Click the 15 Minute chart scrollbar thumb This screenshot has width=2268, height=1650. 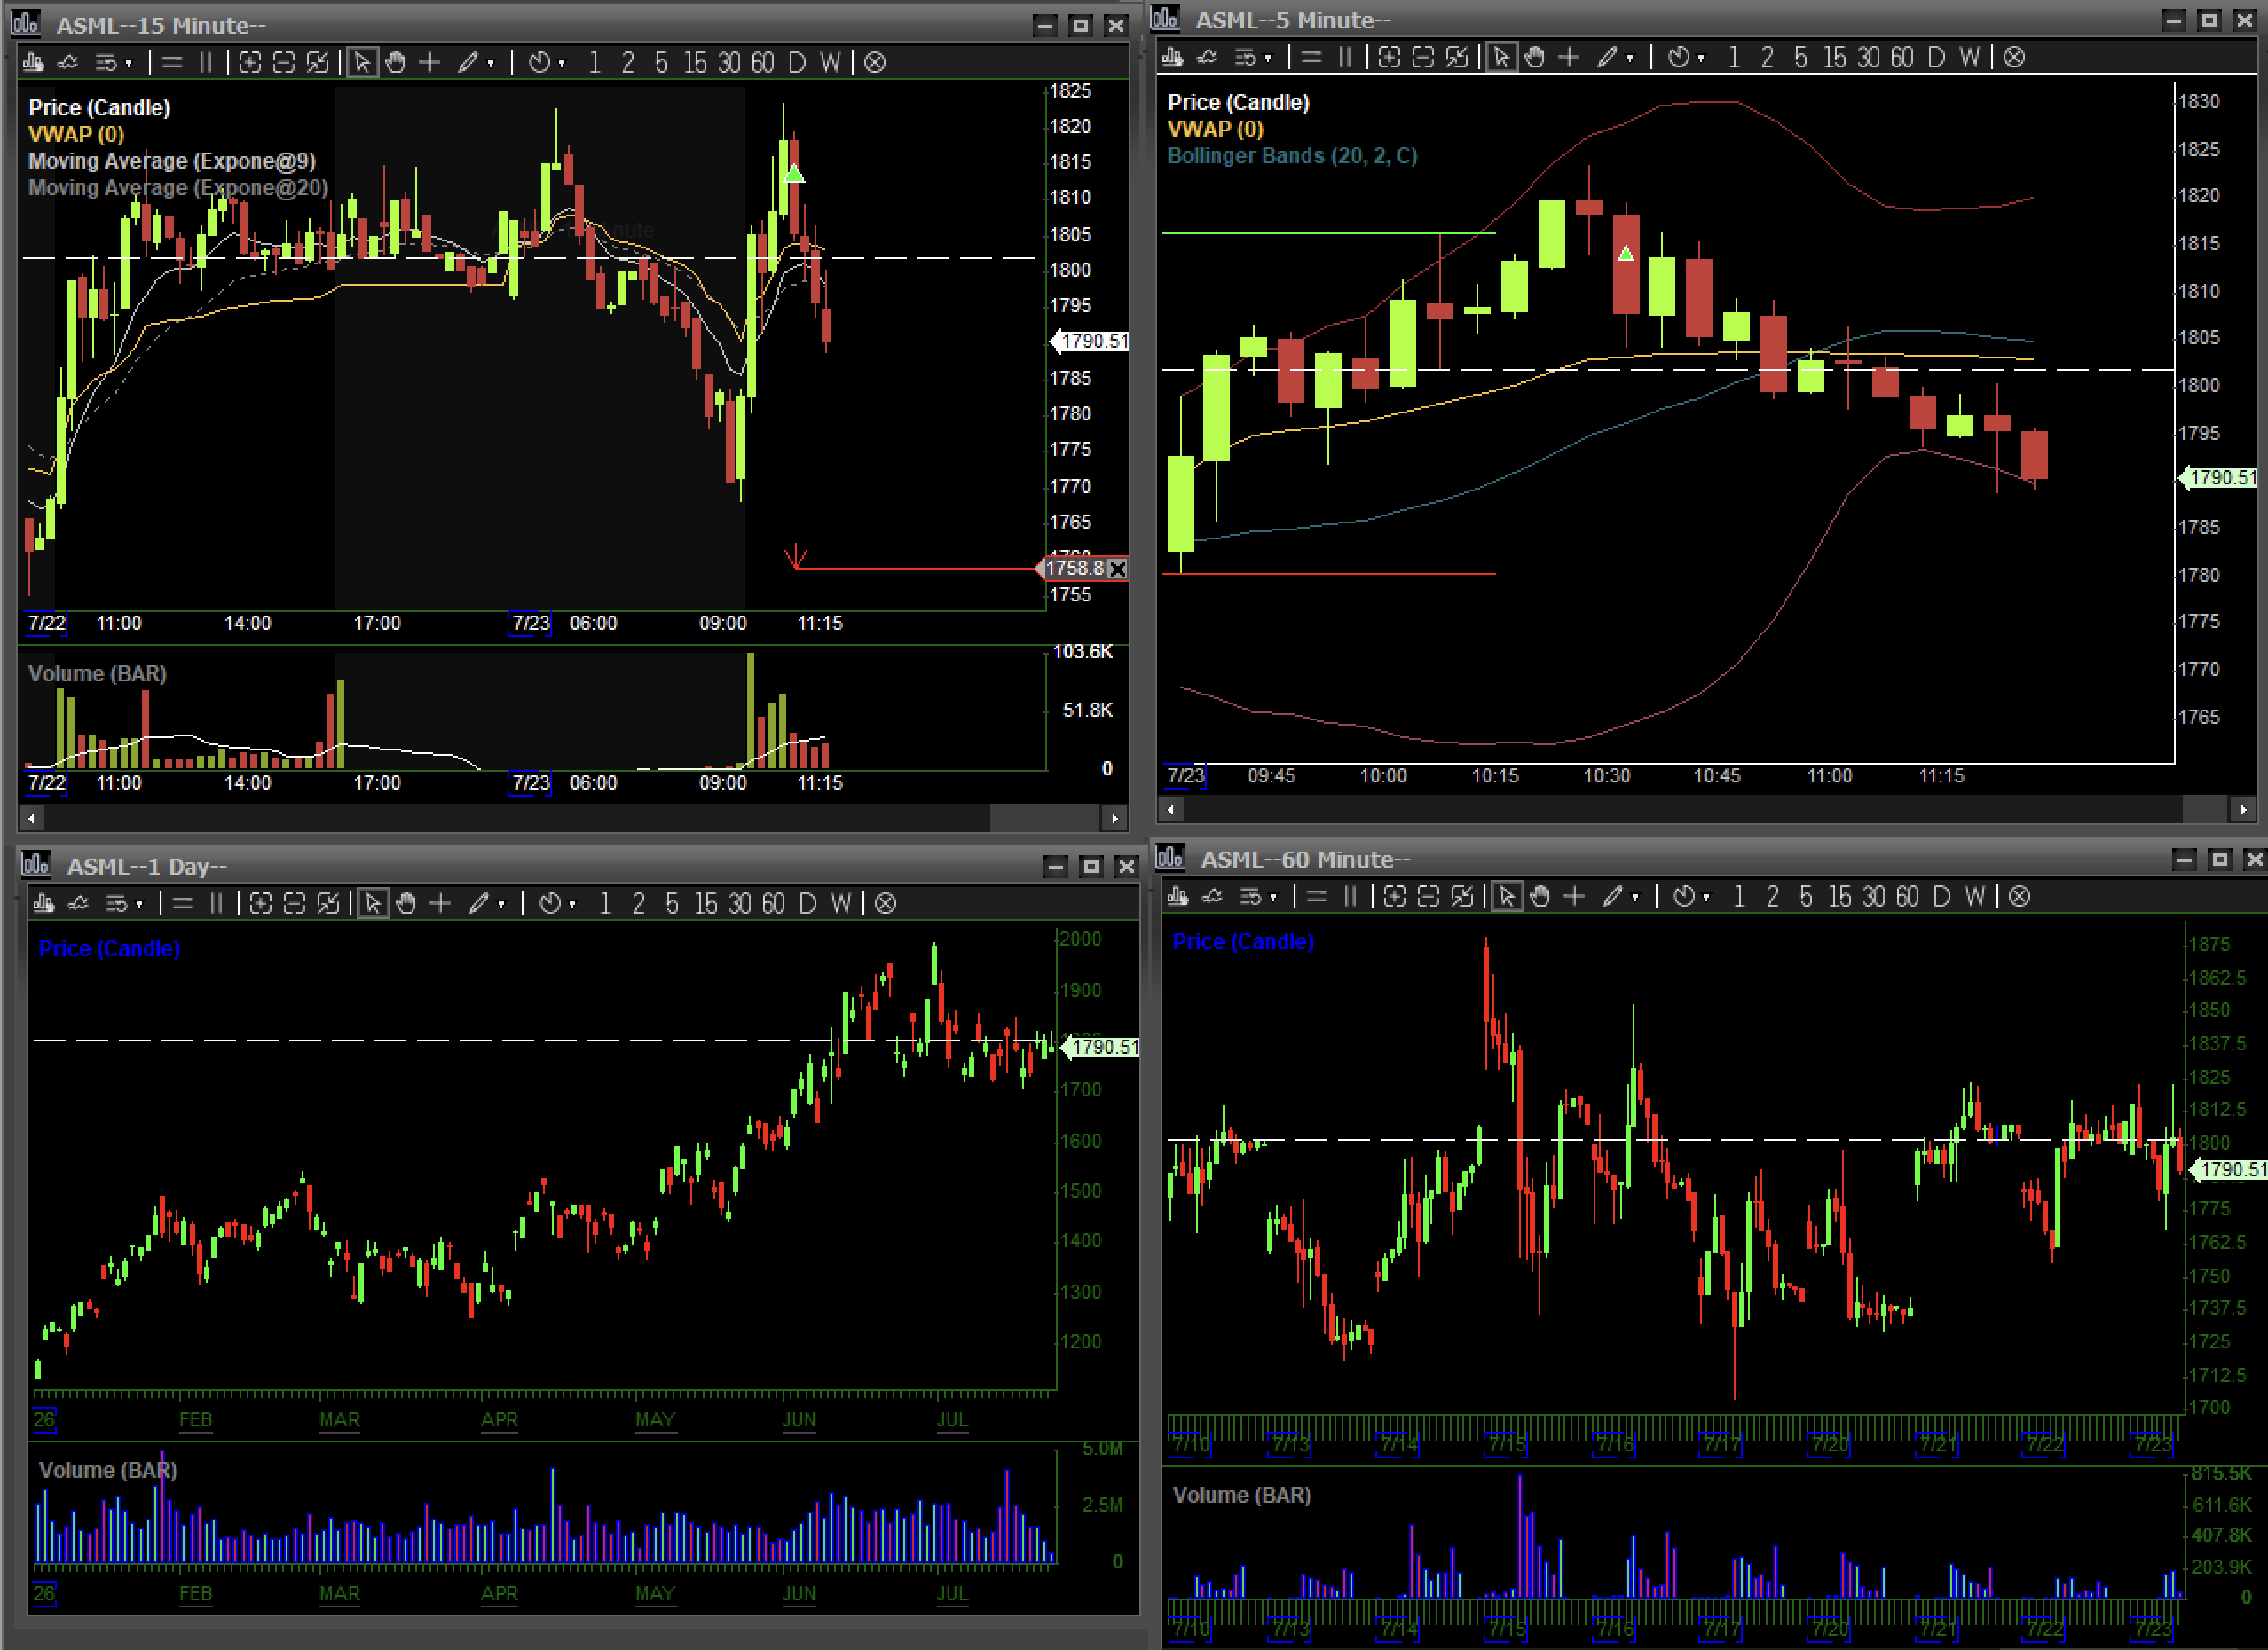[1044, 819]
